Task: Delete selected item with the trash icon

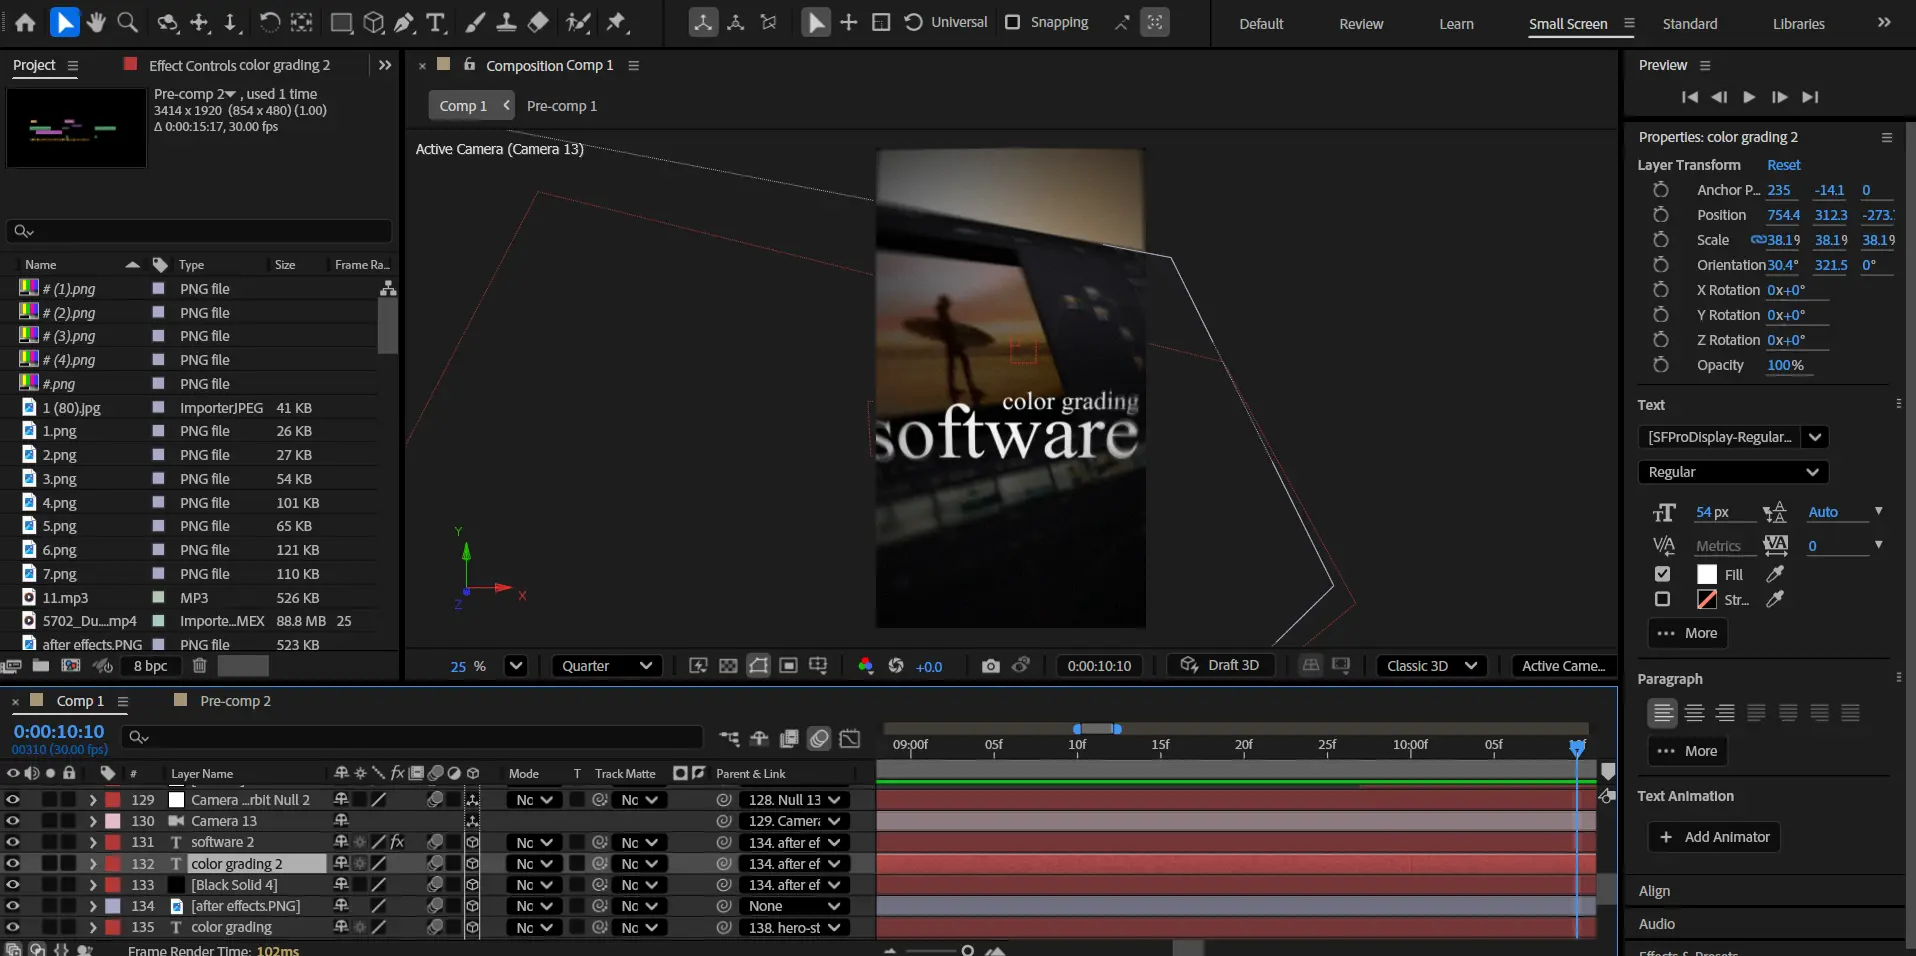Action: (x=200, y=666)
